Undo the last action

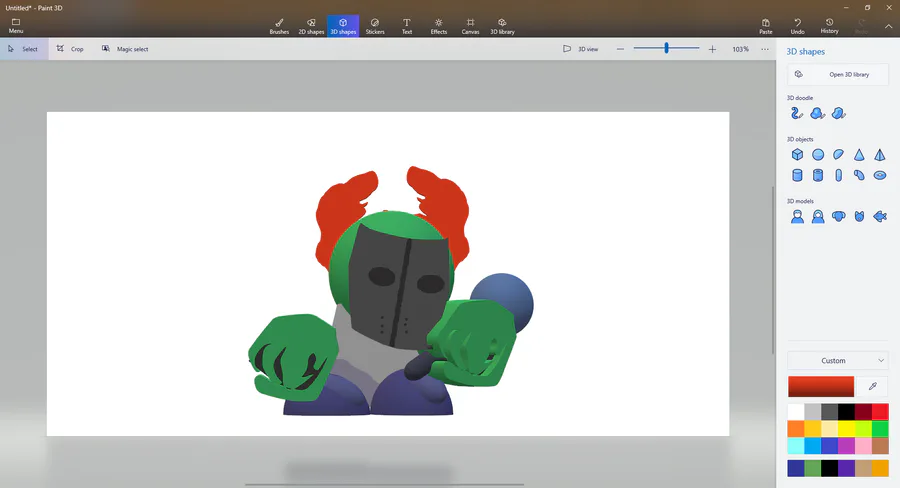797,26
